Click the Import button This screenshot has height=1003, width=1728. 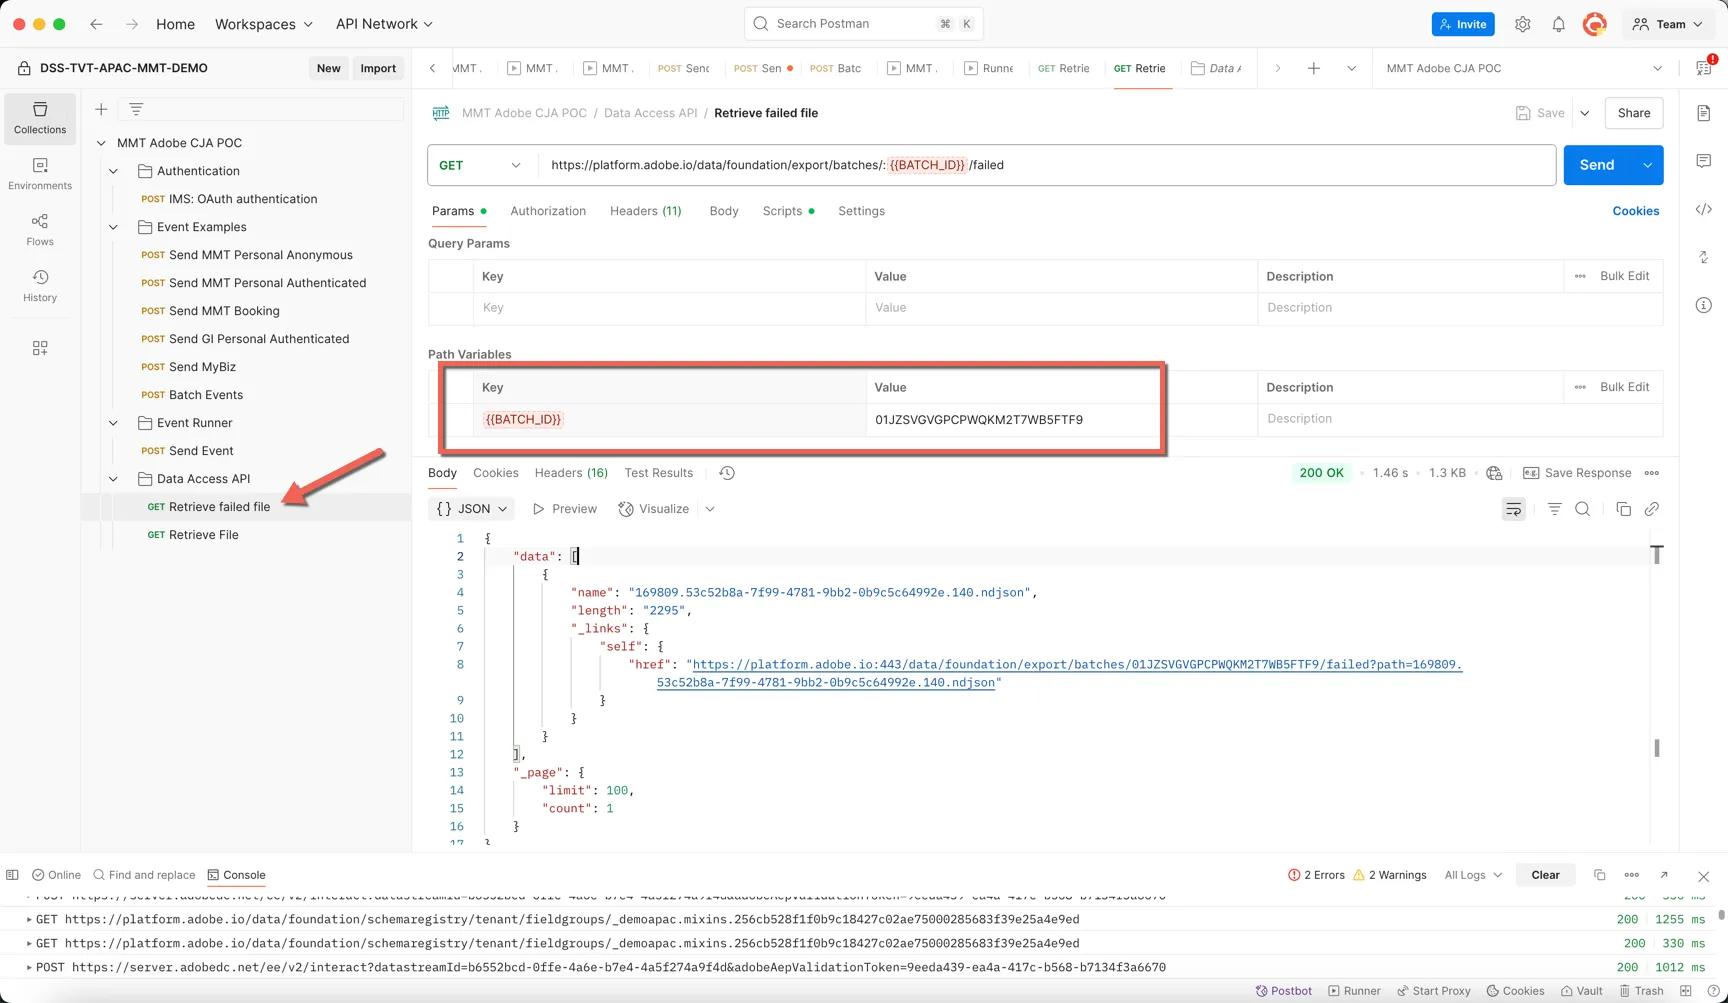coord(378,68)
